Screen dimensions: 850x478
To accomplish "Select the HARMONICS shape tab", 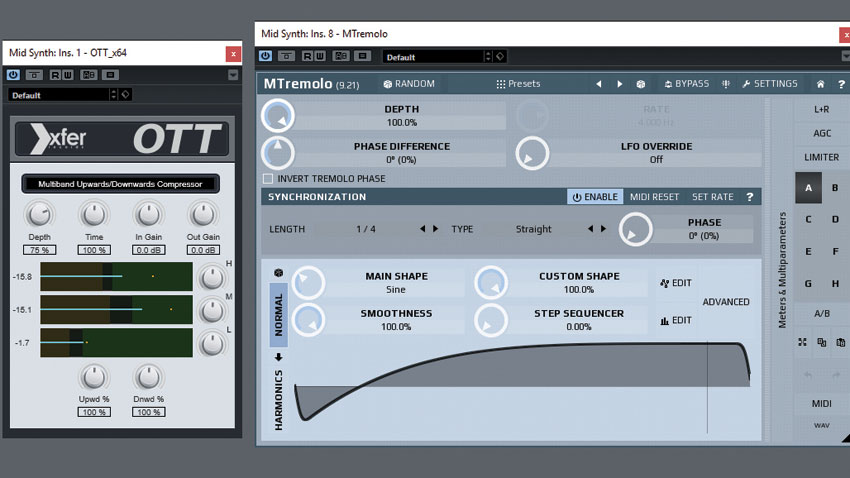I will [x=279, y=400].
